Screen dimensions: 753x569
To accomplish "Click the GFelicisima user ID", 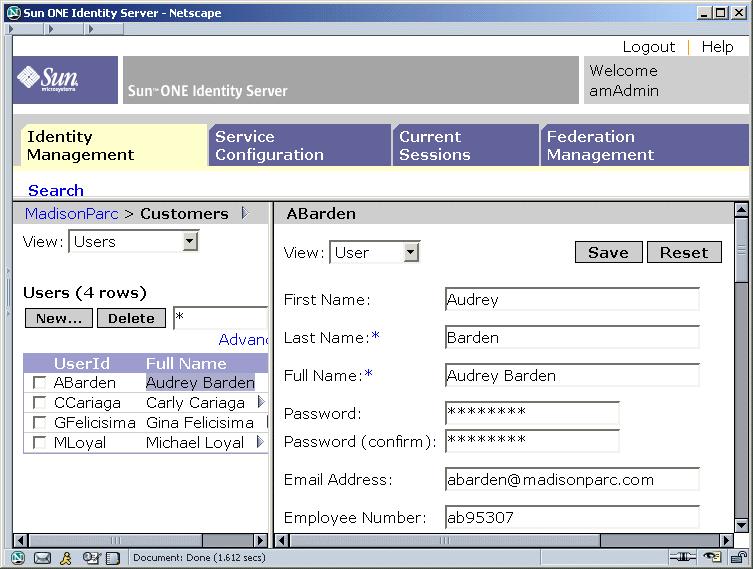I will click(x=95, y=423).
